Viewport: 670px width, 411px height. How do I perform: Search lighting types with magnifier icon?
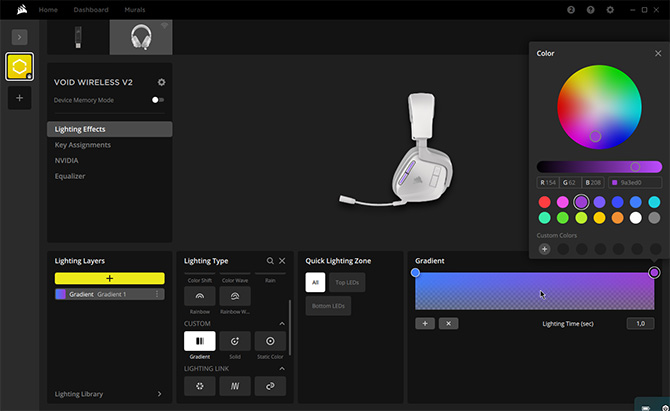270,261
